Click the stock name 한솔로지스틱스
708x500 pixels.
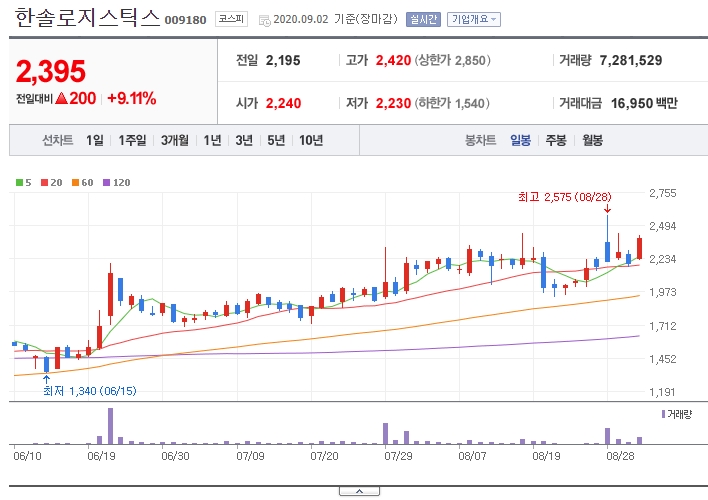[88, 18]
